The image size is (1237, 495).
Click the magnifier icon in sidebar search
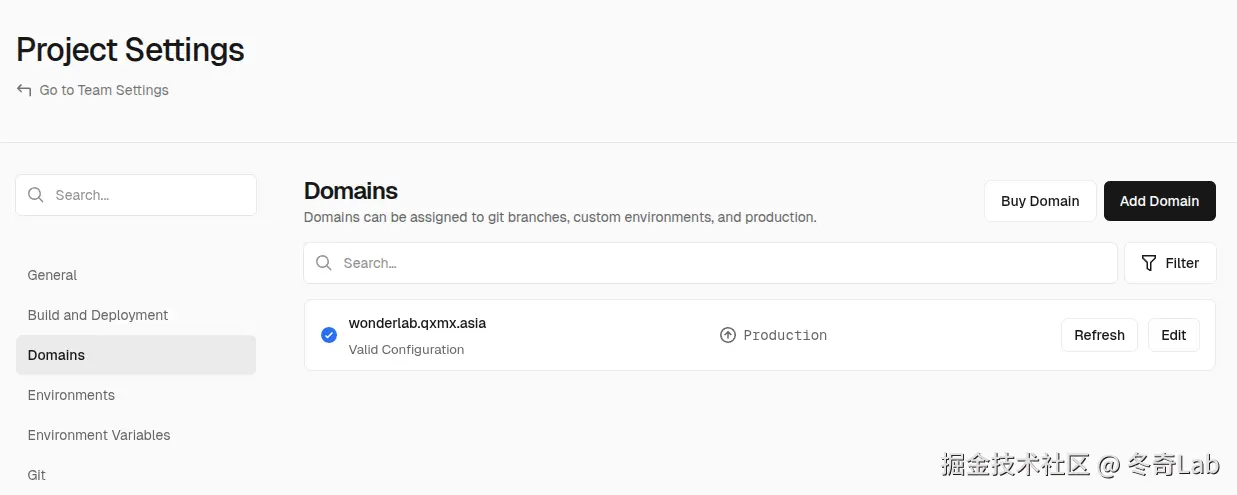click(36, 195)
